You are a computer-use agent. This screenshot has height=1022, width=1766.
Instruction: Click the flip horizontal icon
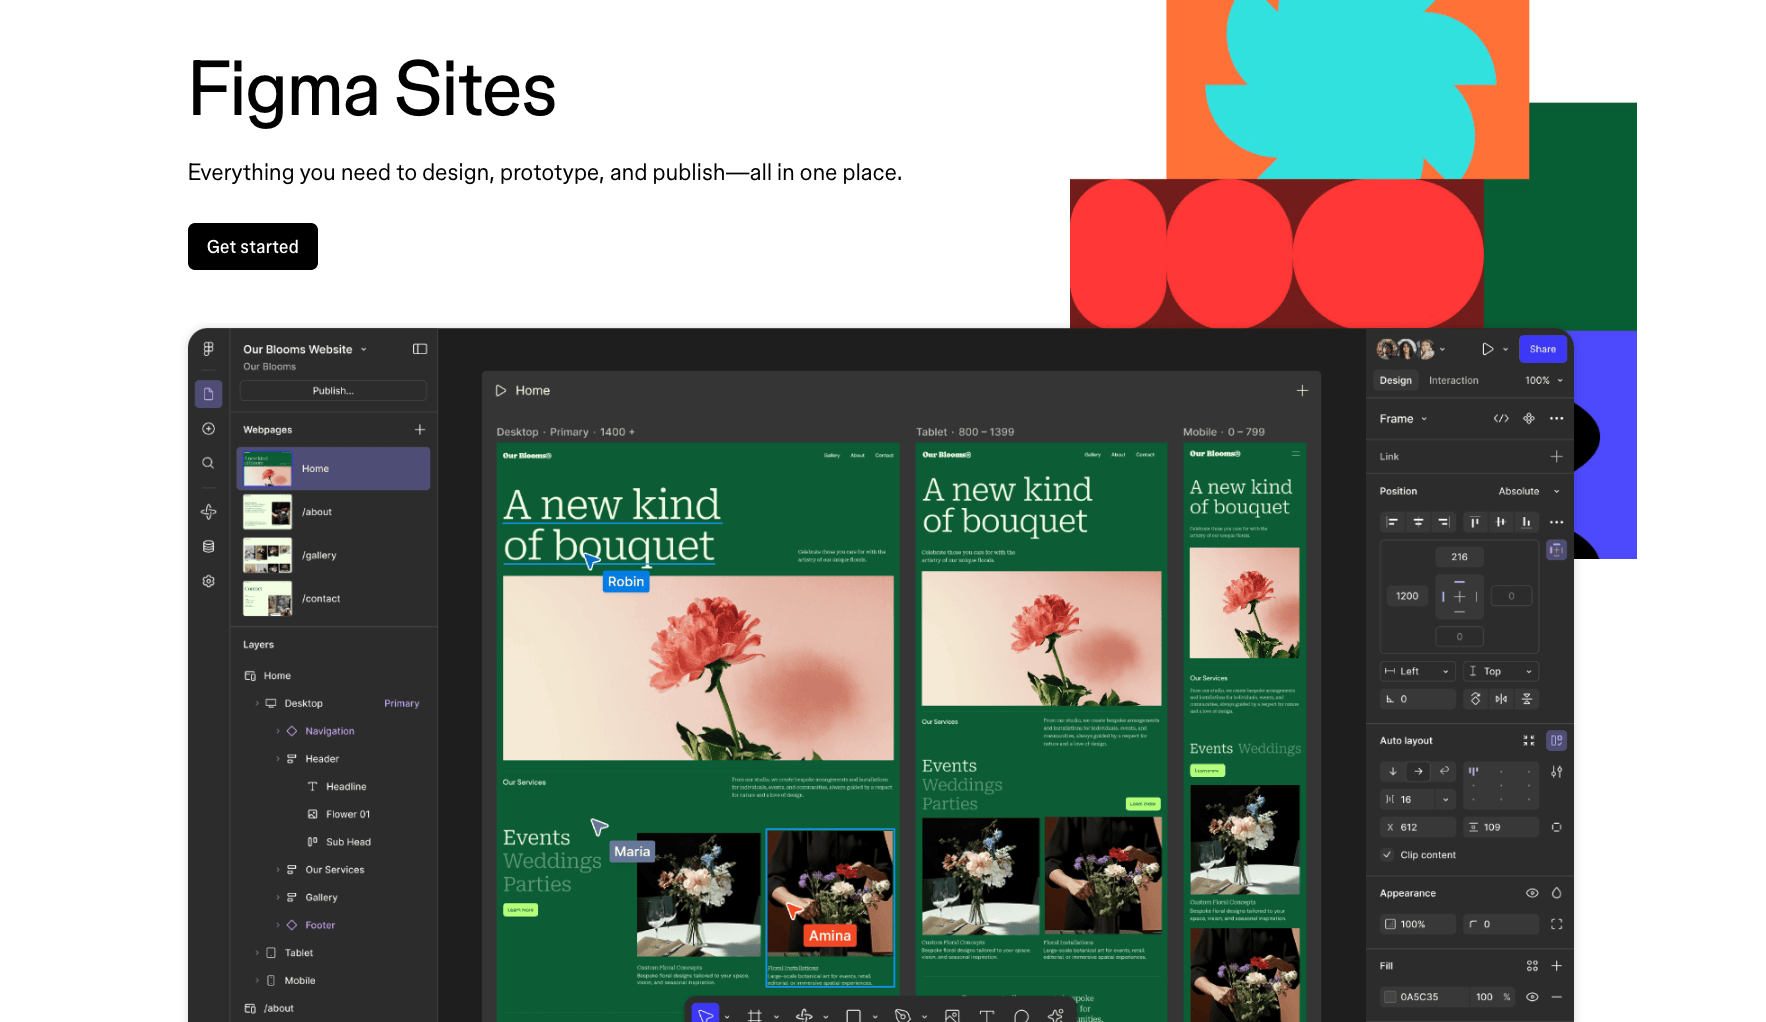pyautogui.click(x=1501, y=699)
